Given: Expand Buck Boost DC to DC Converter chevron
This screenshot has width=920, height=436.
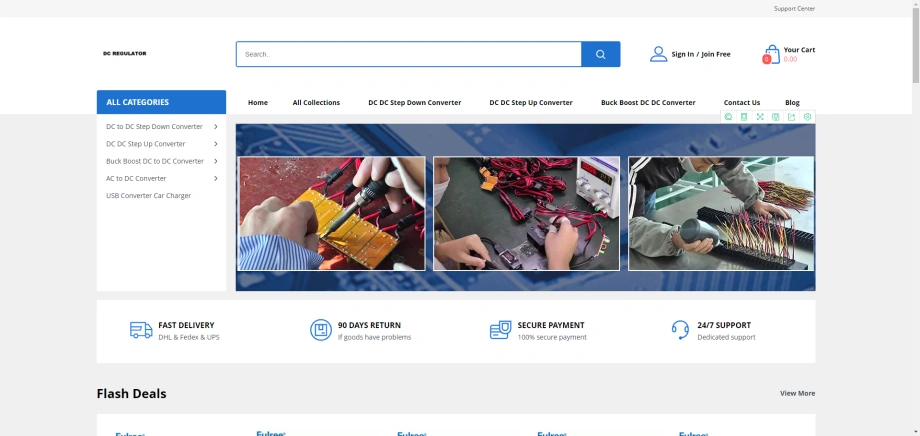Looking at the screenshot, I should 216,161.
